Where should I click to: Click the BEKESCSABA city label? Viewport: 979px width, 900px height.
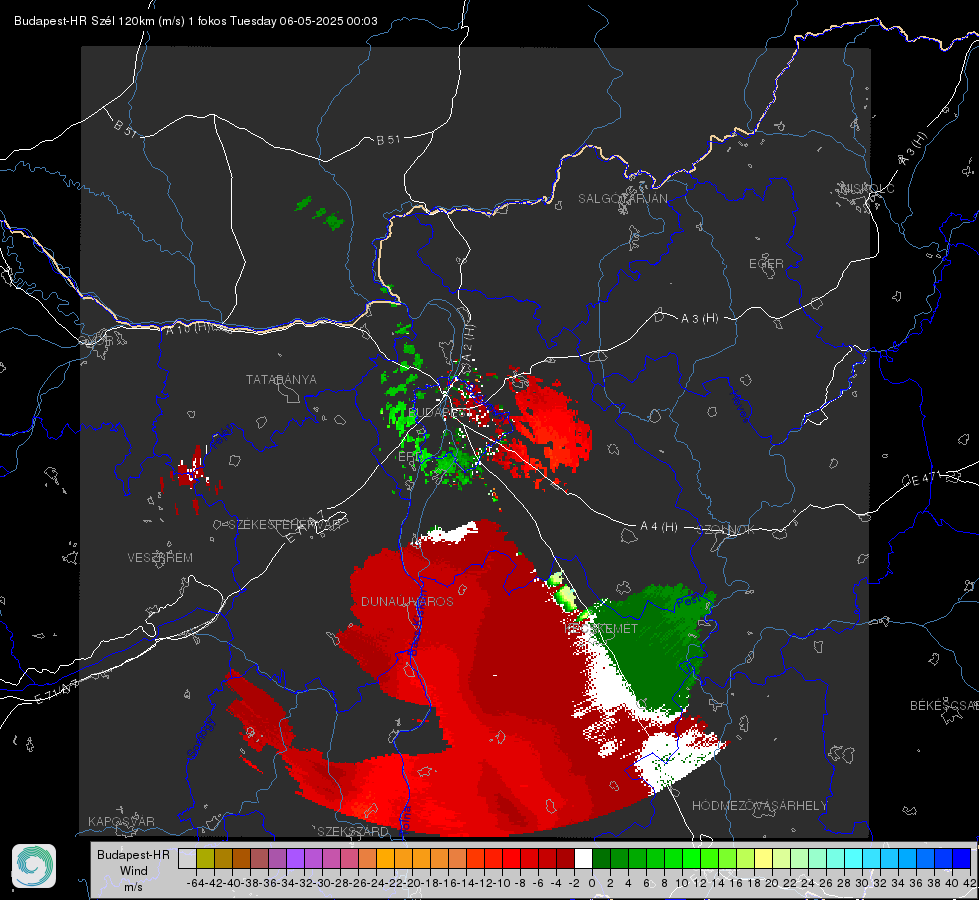[x=944, y=706]
